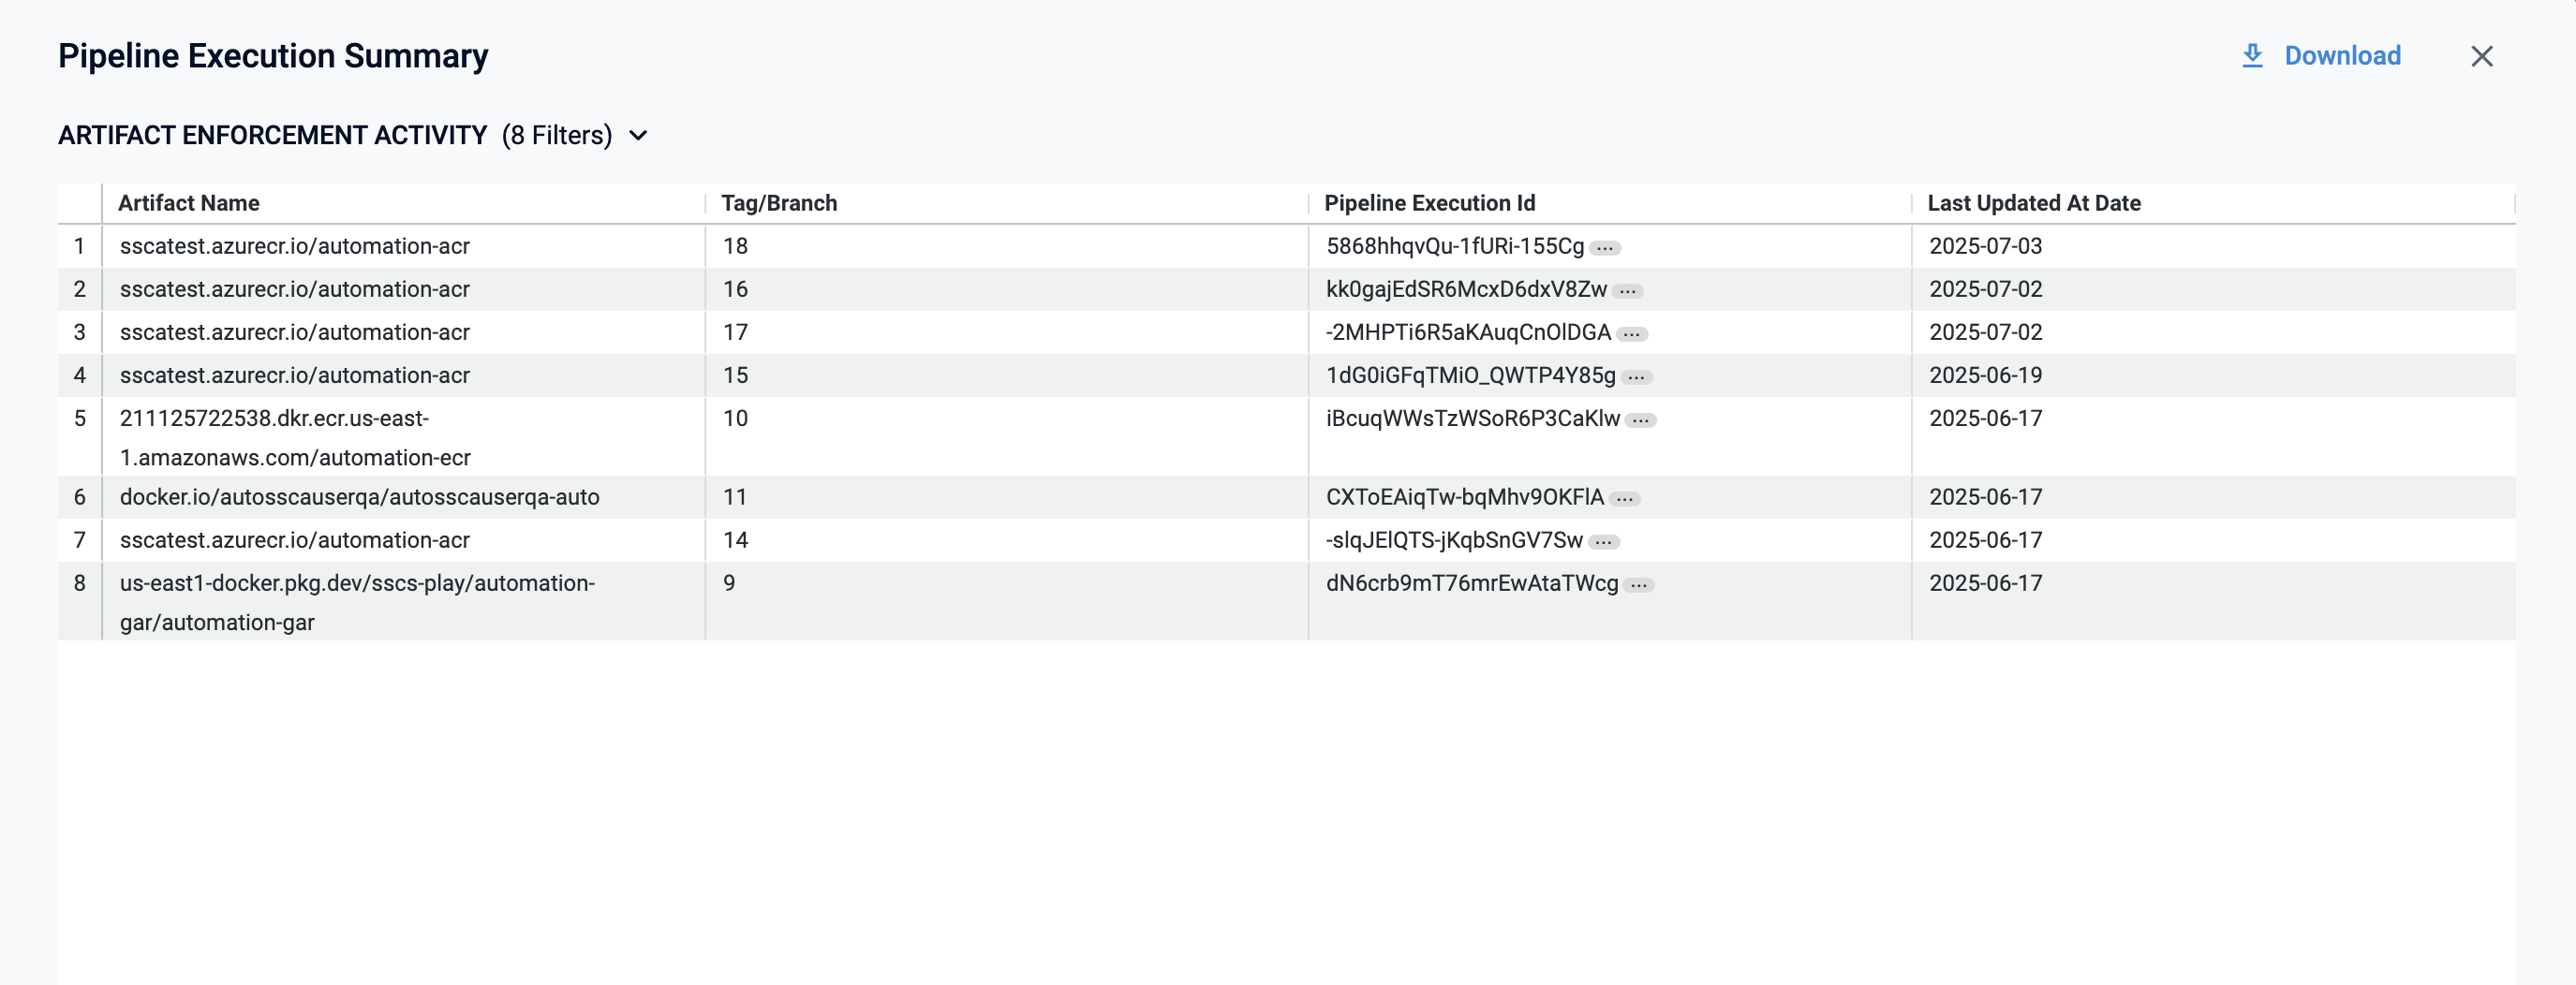Click the Download icon in header
The image size is (2576, 985).
pos(2251,56)
